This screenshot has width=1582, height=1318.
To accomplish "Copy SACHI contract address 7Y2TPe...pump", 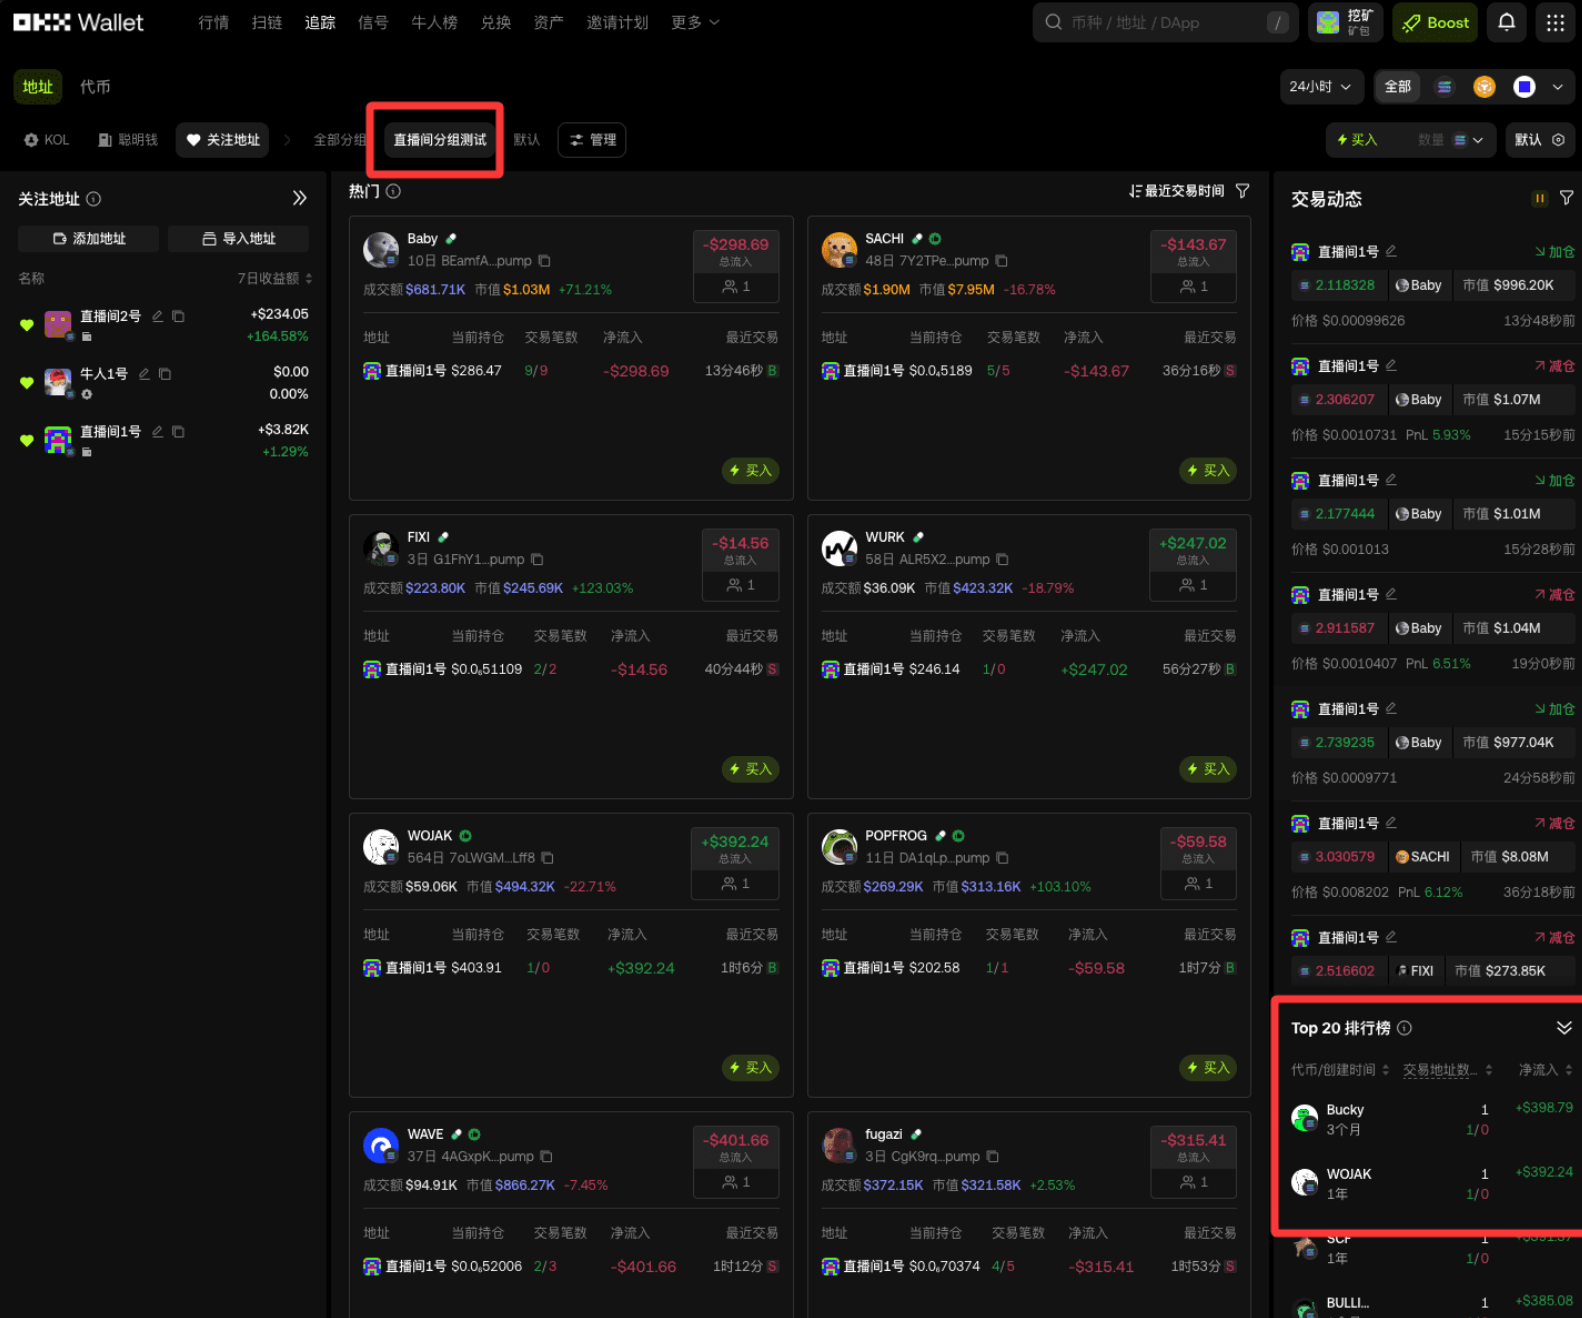I will coord(1001,261).
